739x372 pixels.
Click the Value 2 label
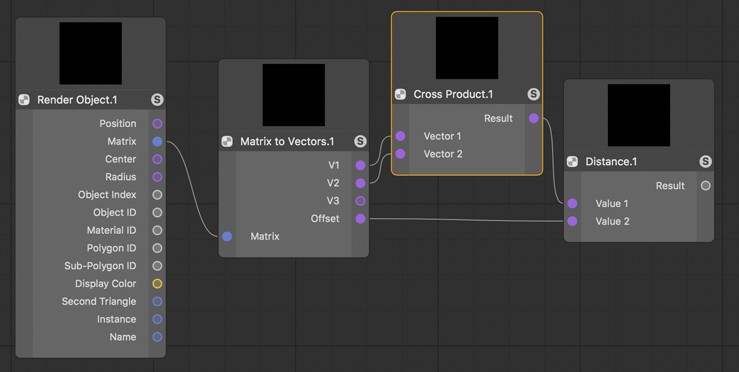click(612, 221)
